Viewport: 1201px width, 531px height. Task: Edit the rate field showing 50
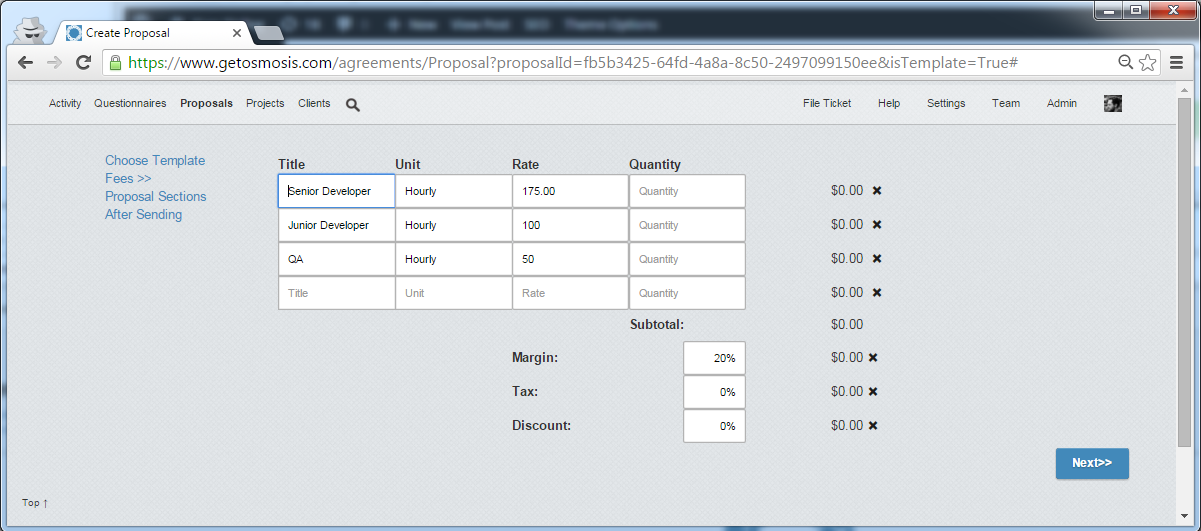point(570,259)
